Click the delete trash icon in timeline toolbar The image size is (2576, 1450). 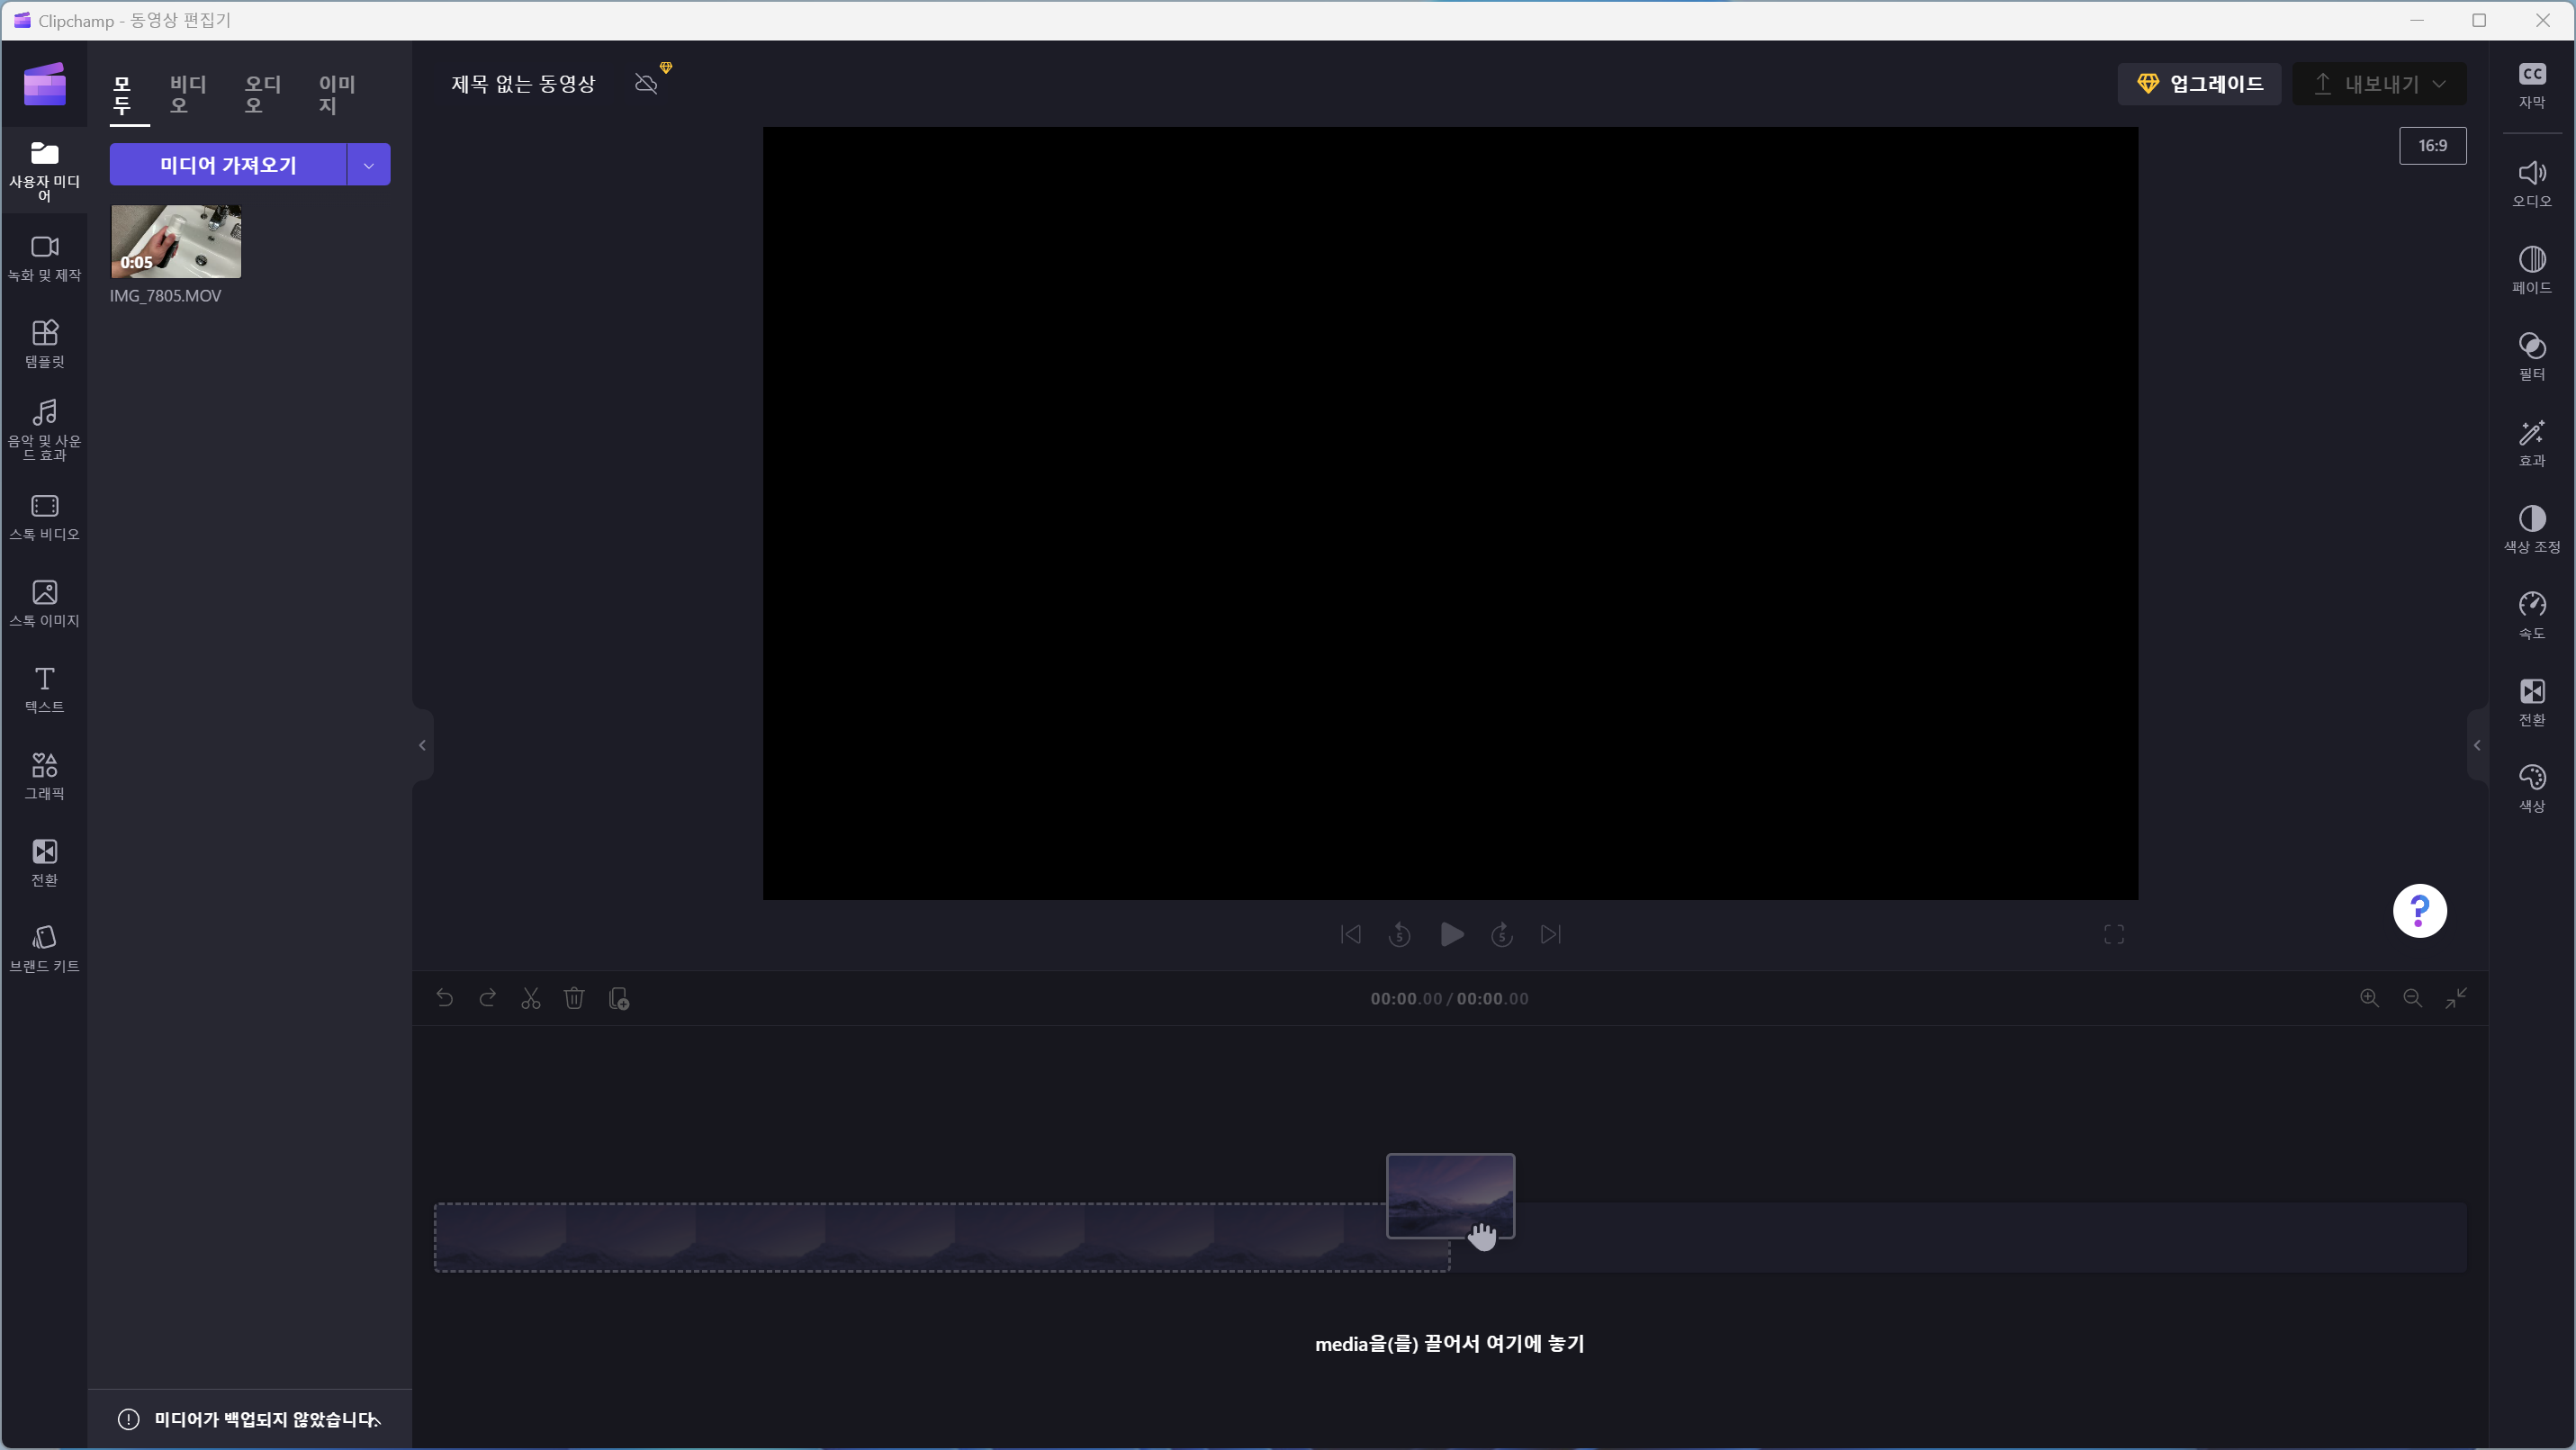(574, 998)
